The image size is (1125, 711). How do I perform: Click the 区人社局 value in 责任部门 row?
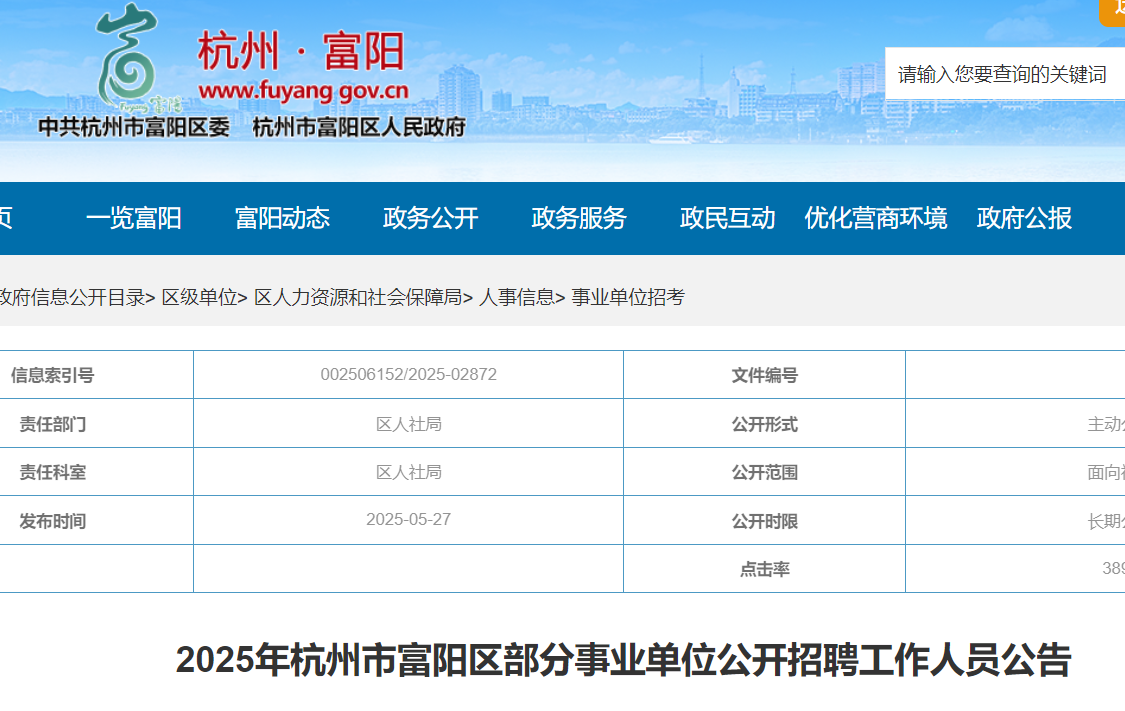coord(409,424)
